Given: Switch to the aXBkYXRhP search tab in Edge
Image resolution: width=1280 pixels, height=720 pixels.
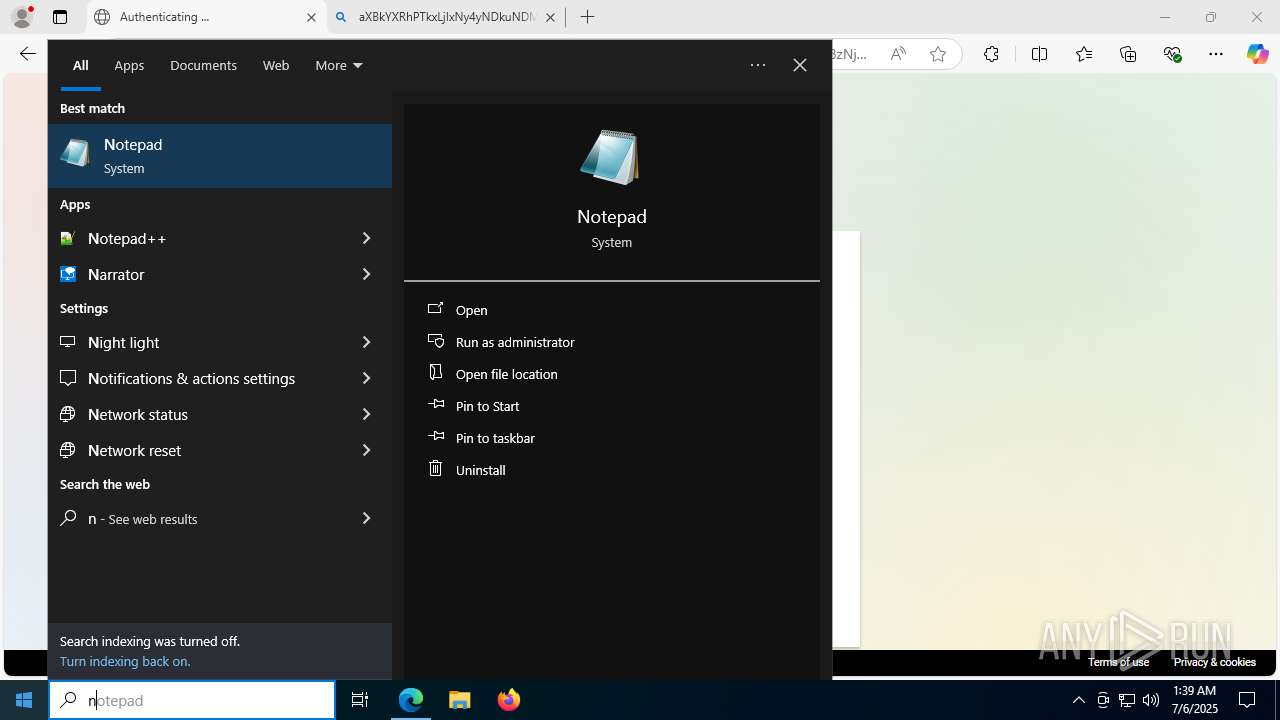Looking at the screenshot, I should [x=446, y=17].
